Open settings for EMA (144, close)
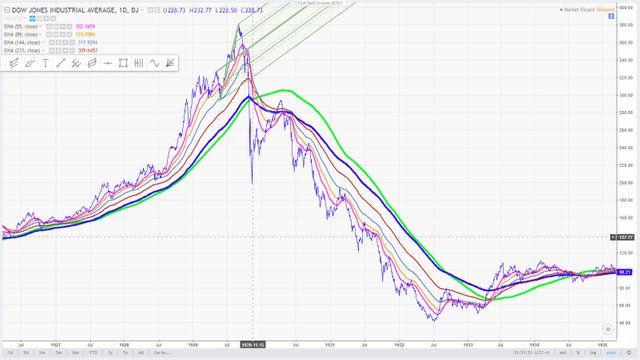Image resolution: width=640 pixels, height=360 pixels. [58, 42]
